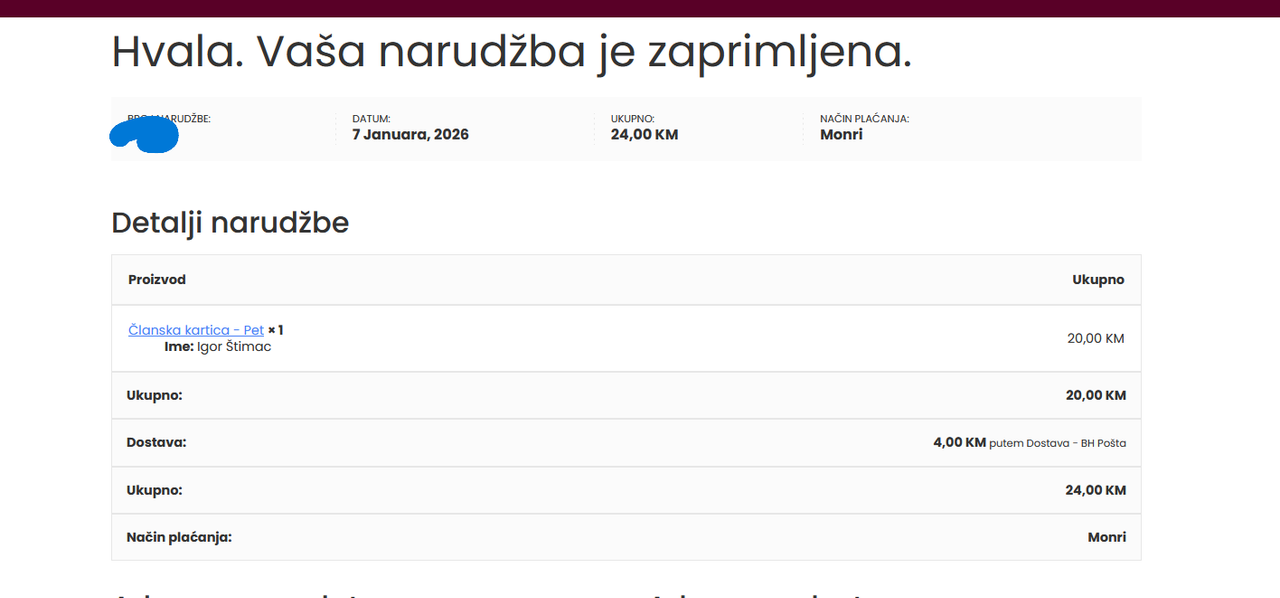1280x598 pixels.
Task: Select the date '7 Januara, 2026'
Action: pos(410,134)
